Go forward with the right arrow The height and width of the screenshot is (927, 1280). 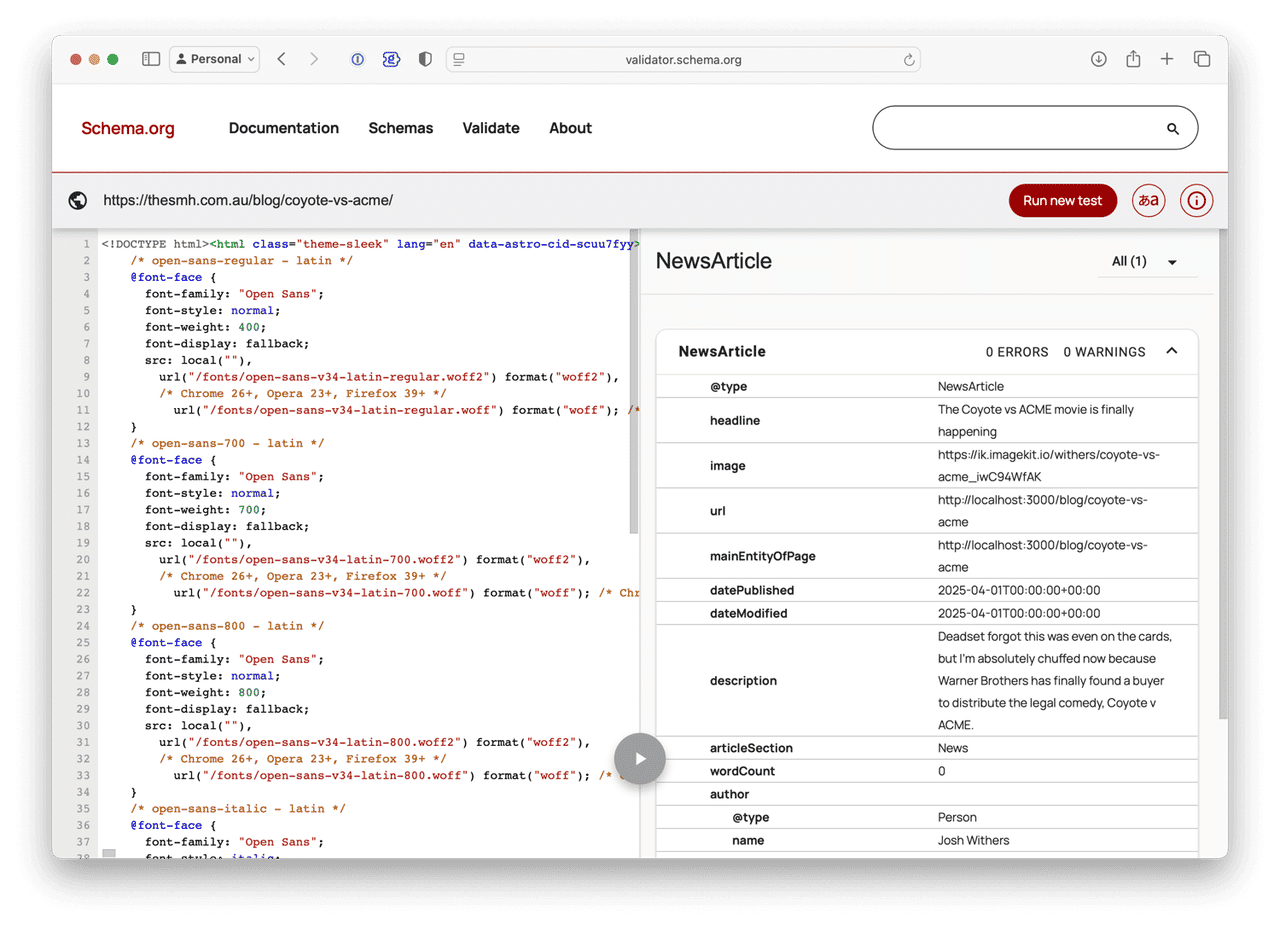pyautogui.click(x=314, y=59)
